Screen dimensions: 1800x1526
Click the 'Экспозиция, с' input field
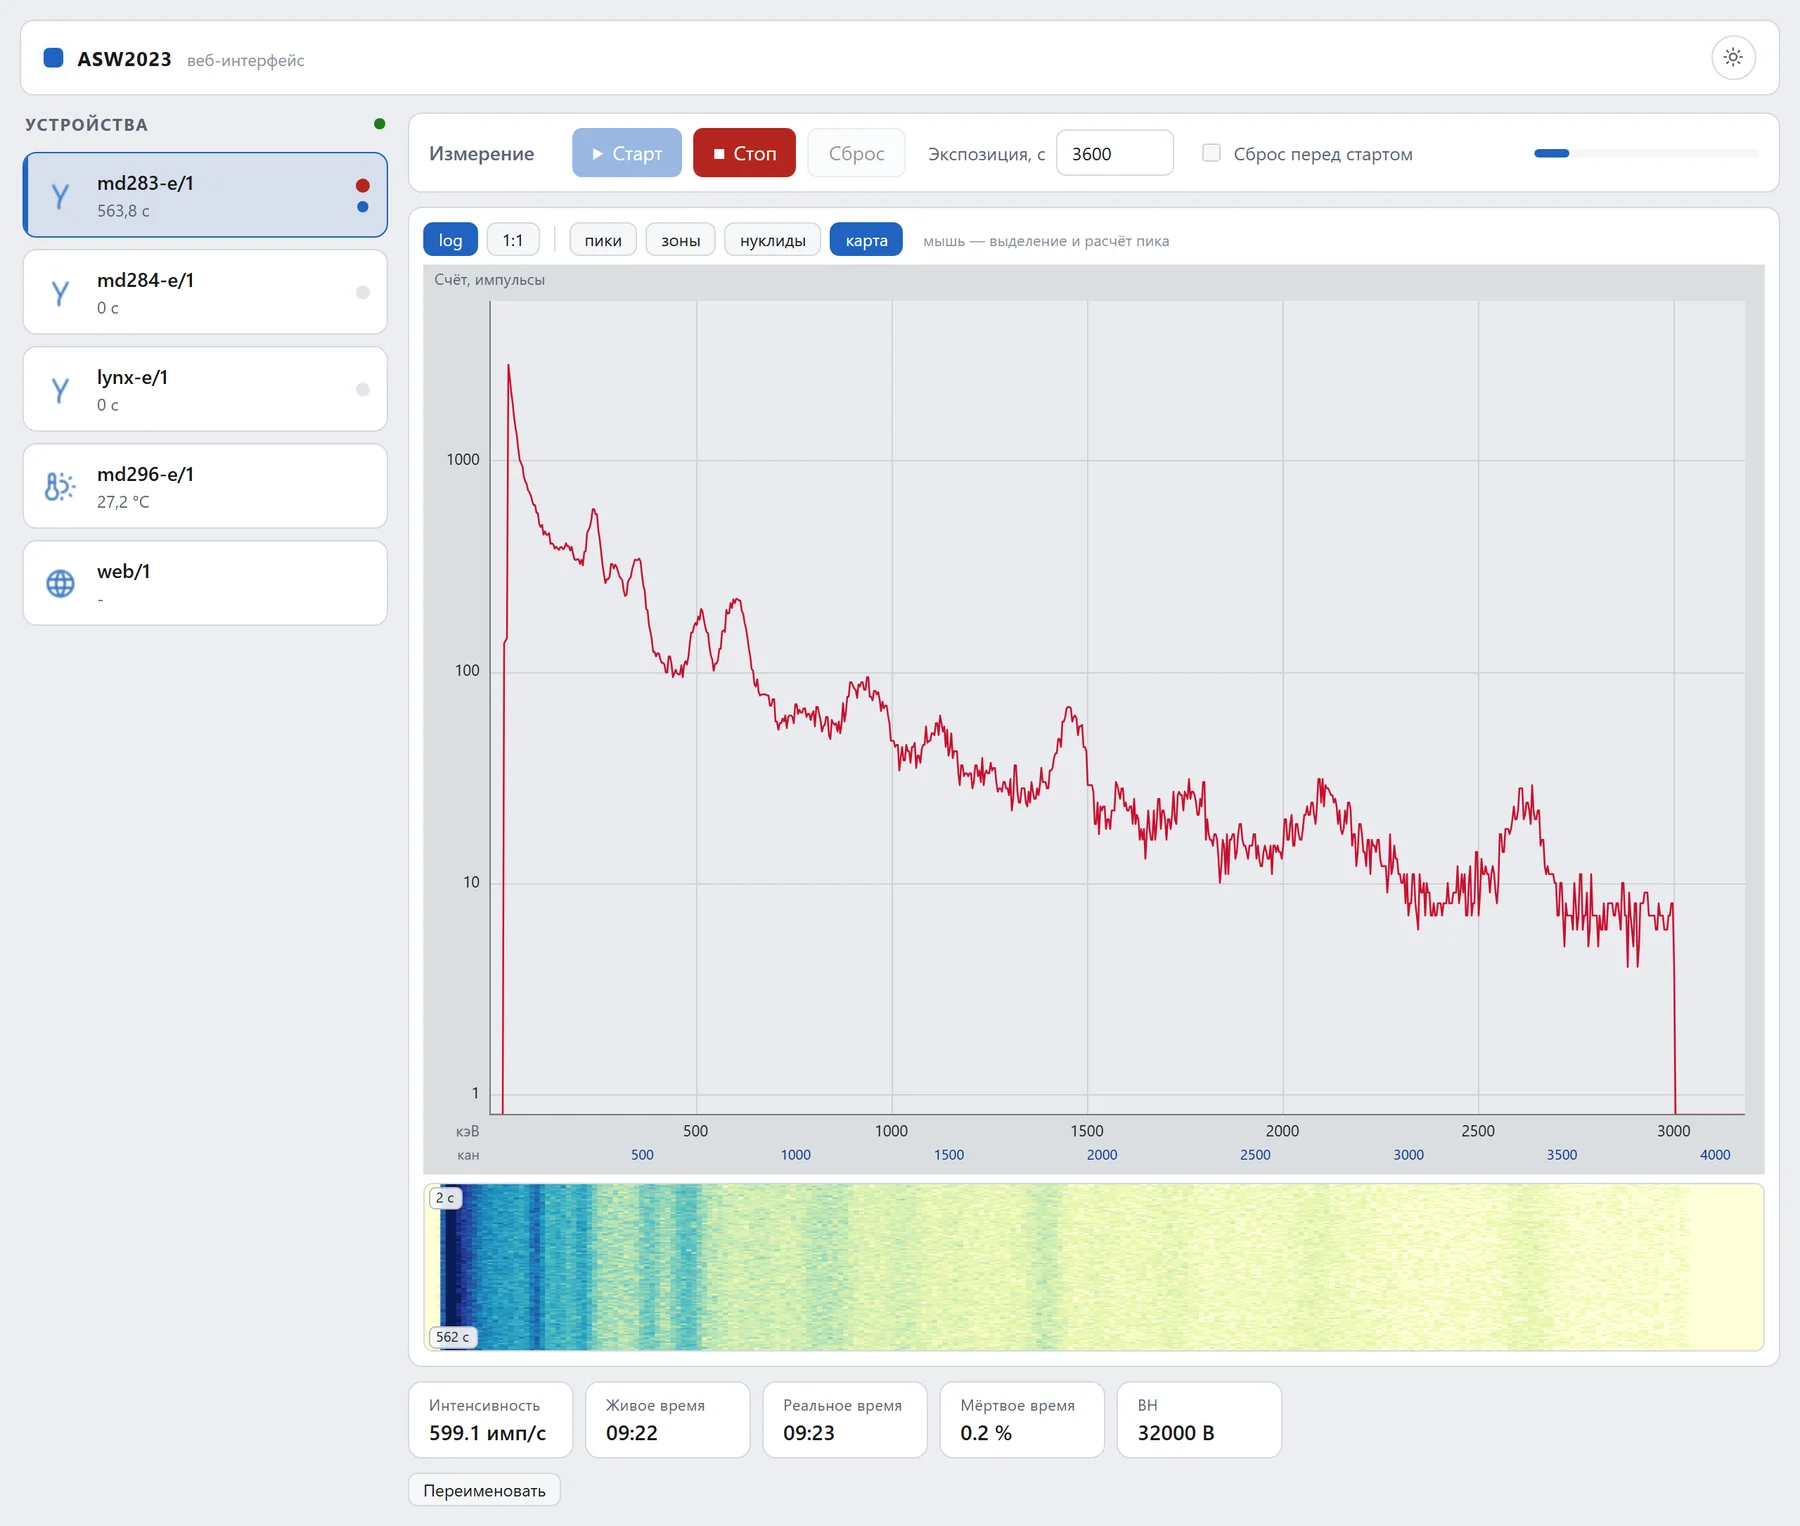(x=1115, y=153)
